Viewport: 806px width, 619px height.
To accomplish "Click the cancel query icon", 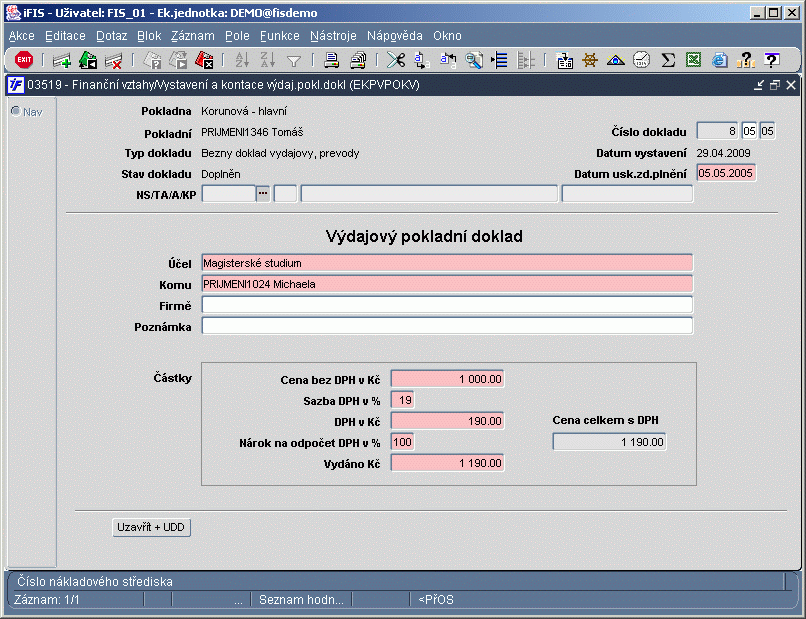I will 205,60.
